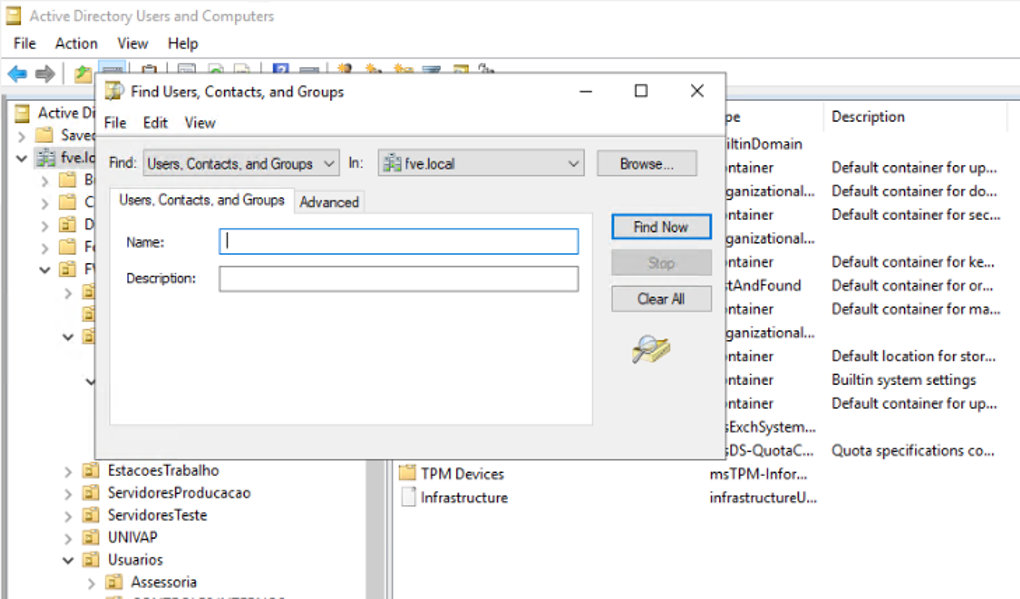Select the Active Directory root node icon in the tree
The image size is (1020, 599).
(23, 113)
